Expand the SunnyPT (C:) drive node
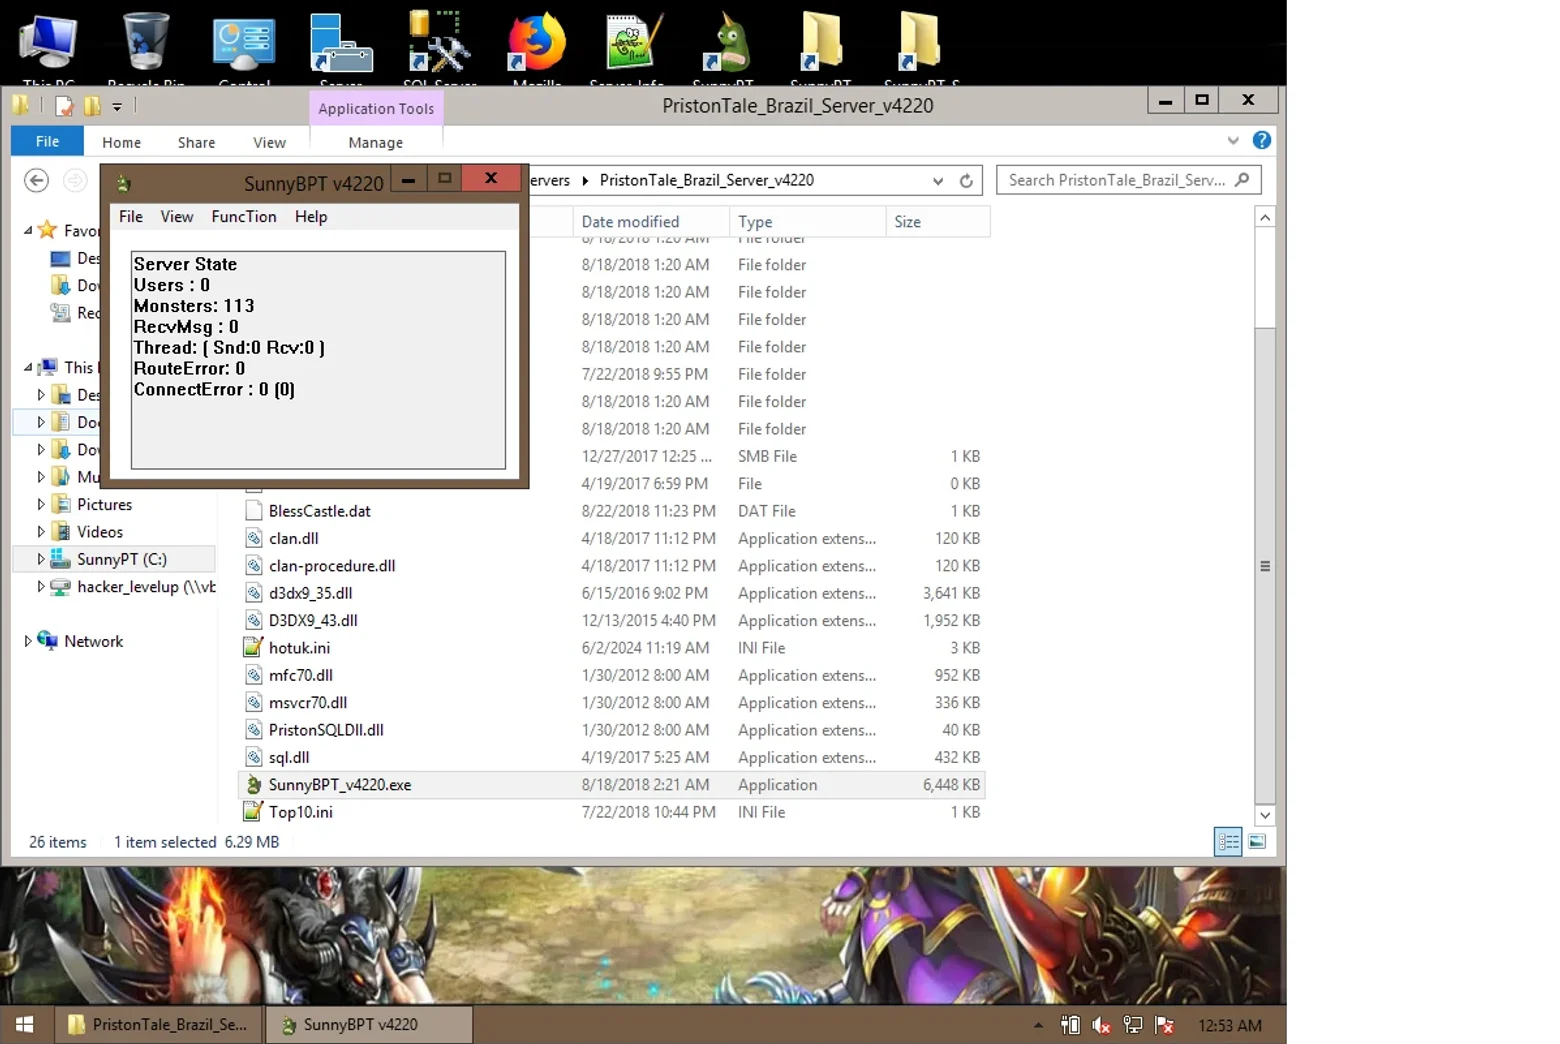 [40, 559]
